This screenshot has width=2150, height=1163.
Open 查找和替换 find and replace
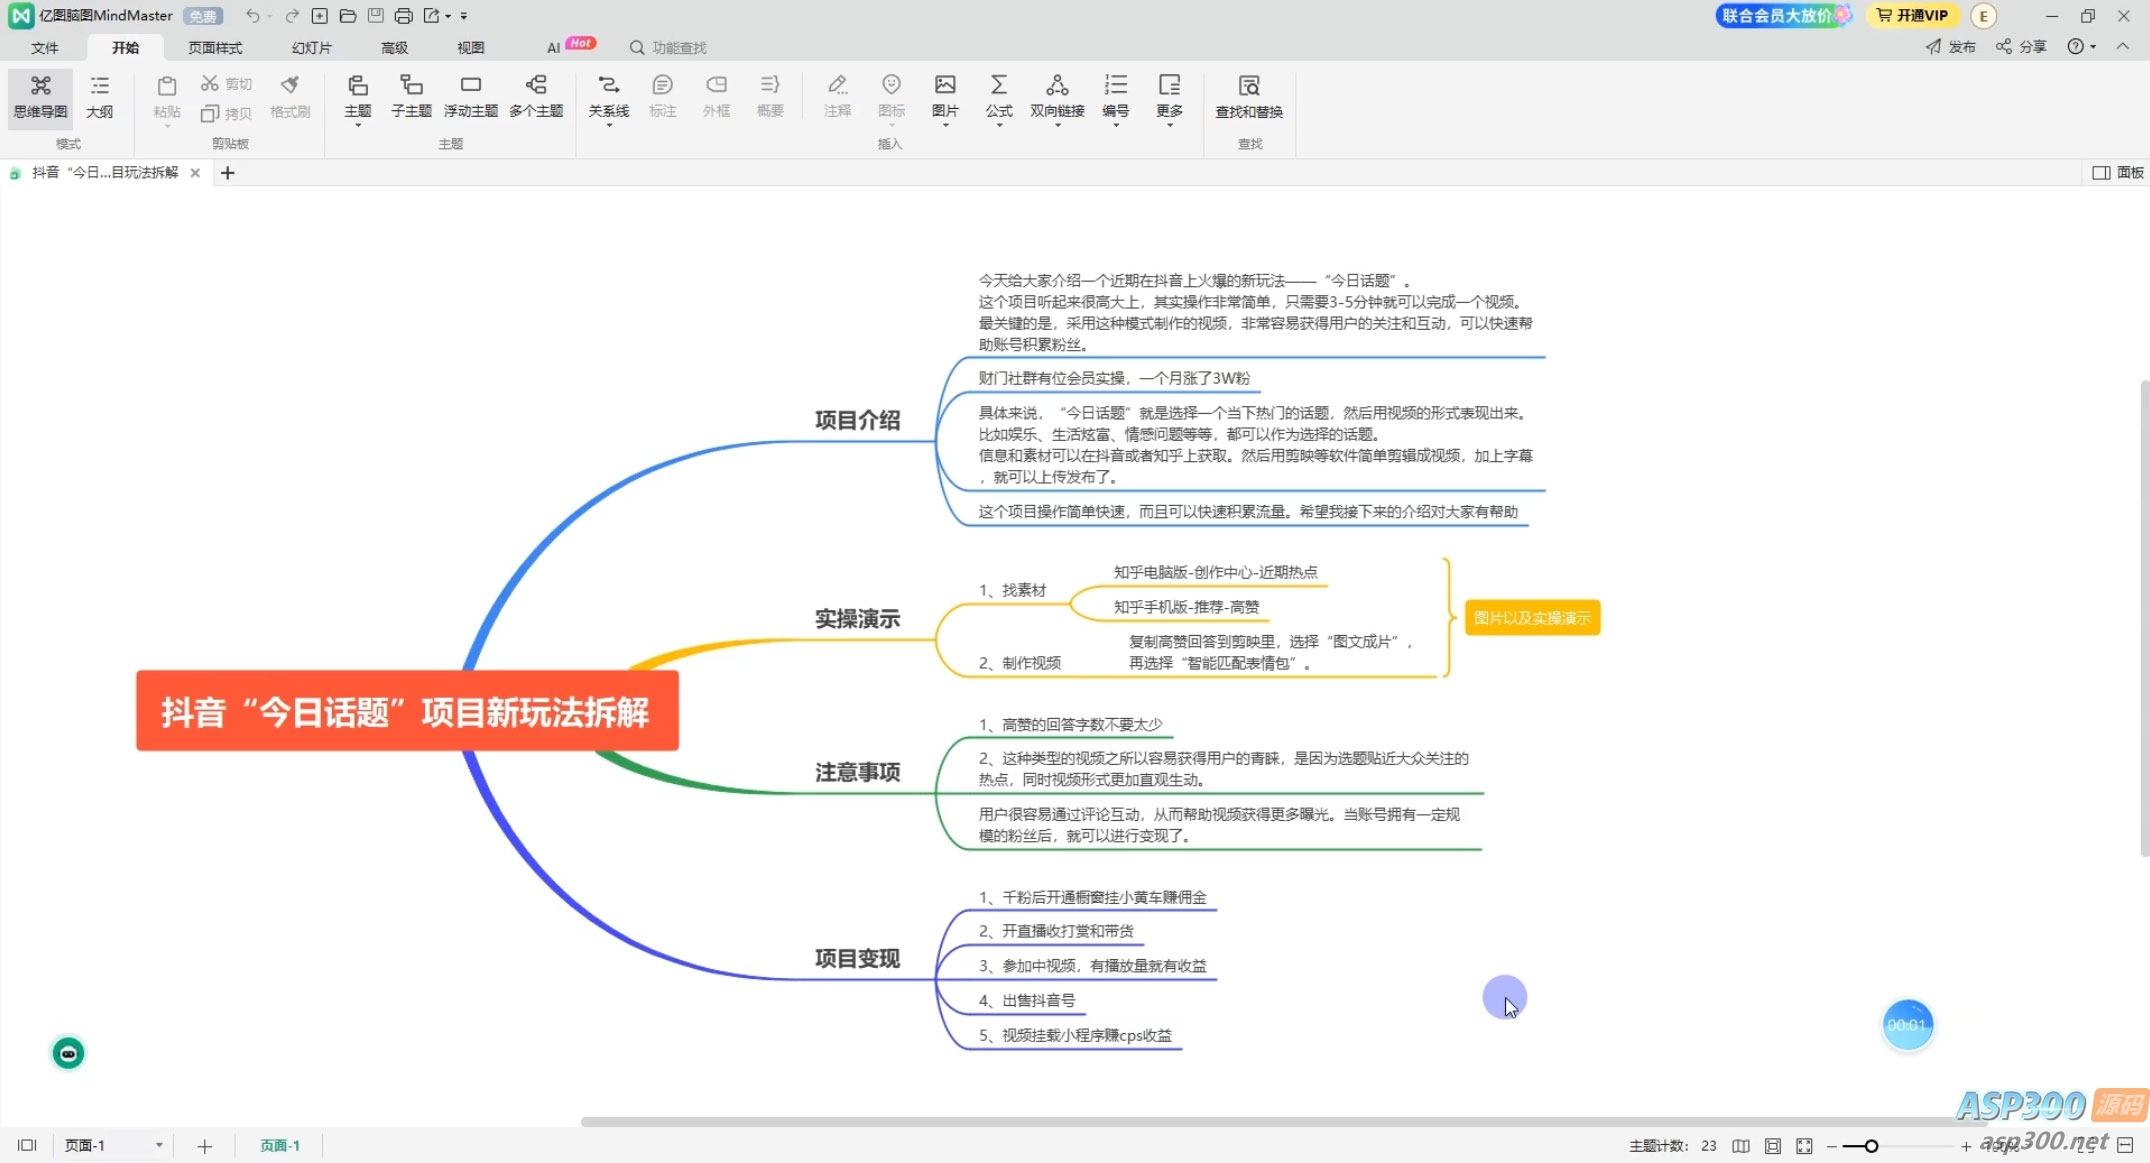click(1248, 96)
